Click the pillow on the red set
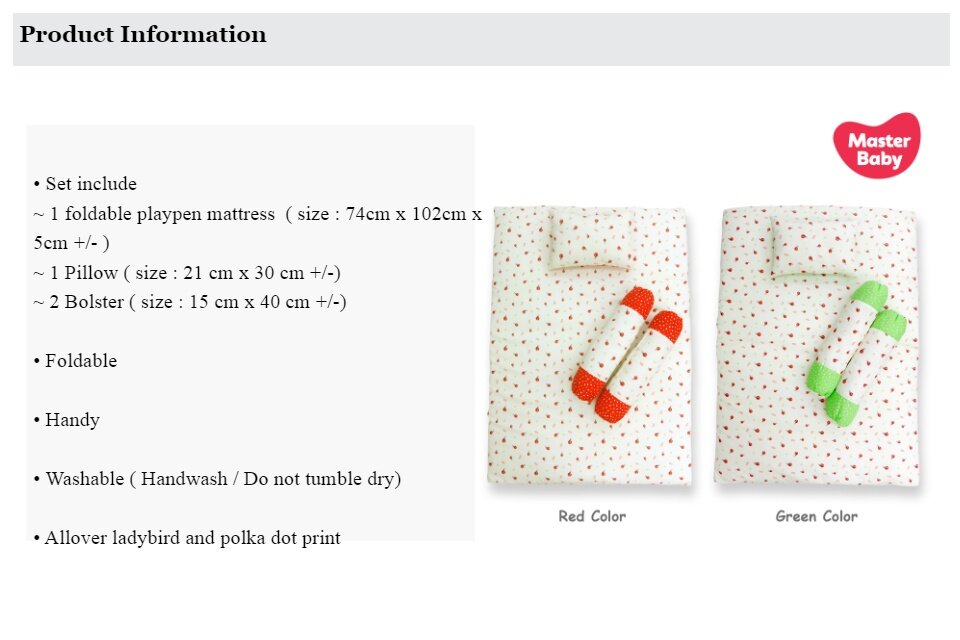This screenshot has width=960, height=640. (589, 239)
